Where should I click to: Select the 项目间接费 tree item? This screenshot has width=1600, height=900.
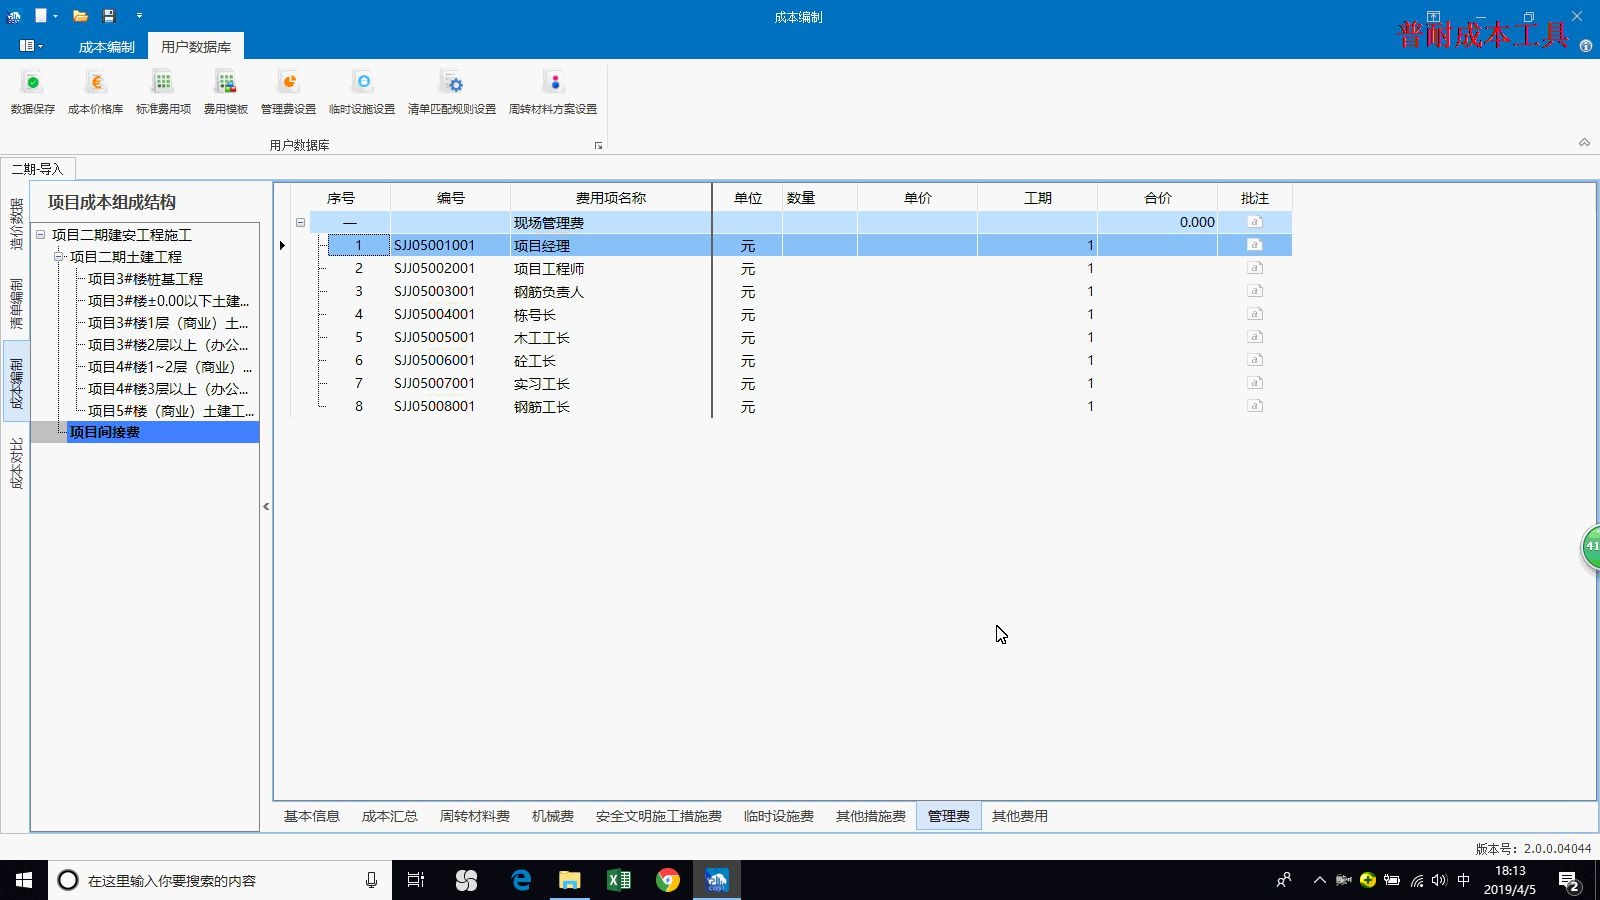tap(104, 432)
